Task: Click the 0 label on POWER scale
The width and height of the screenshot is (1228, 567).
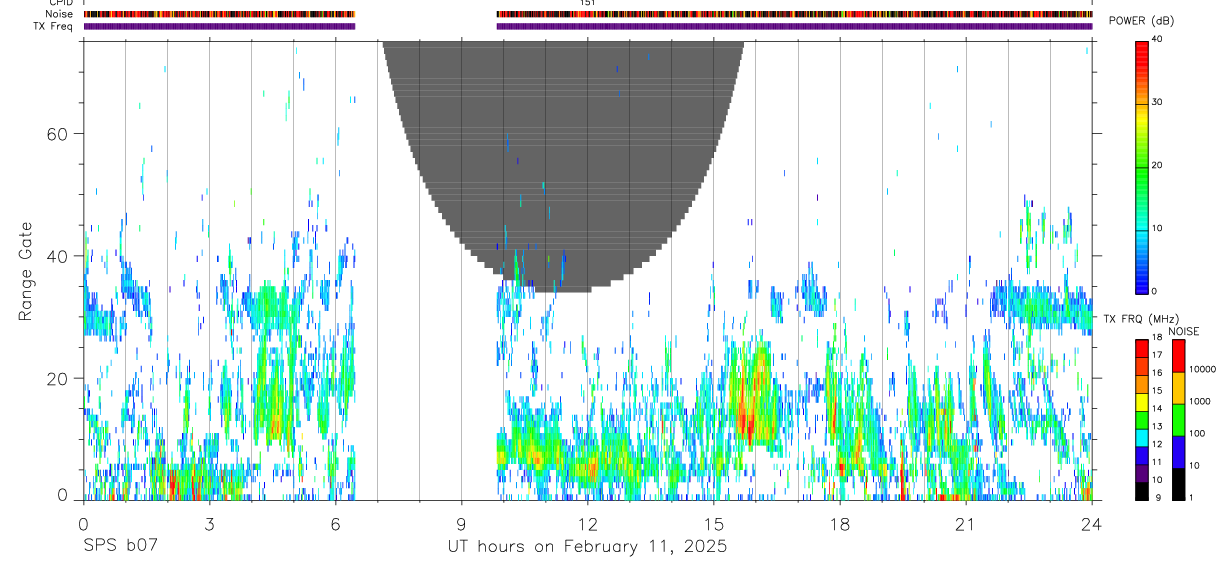Action: (x=1155, y=292)
